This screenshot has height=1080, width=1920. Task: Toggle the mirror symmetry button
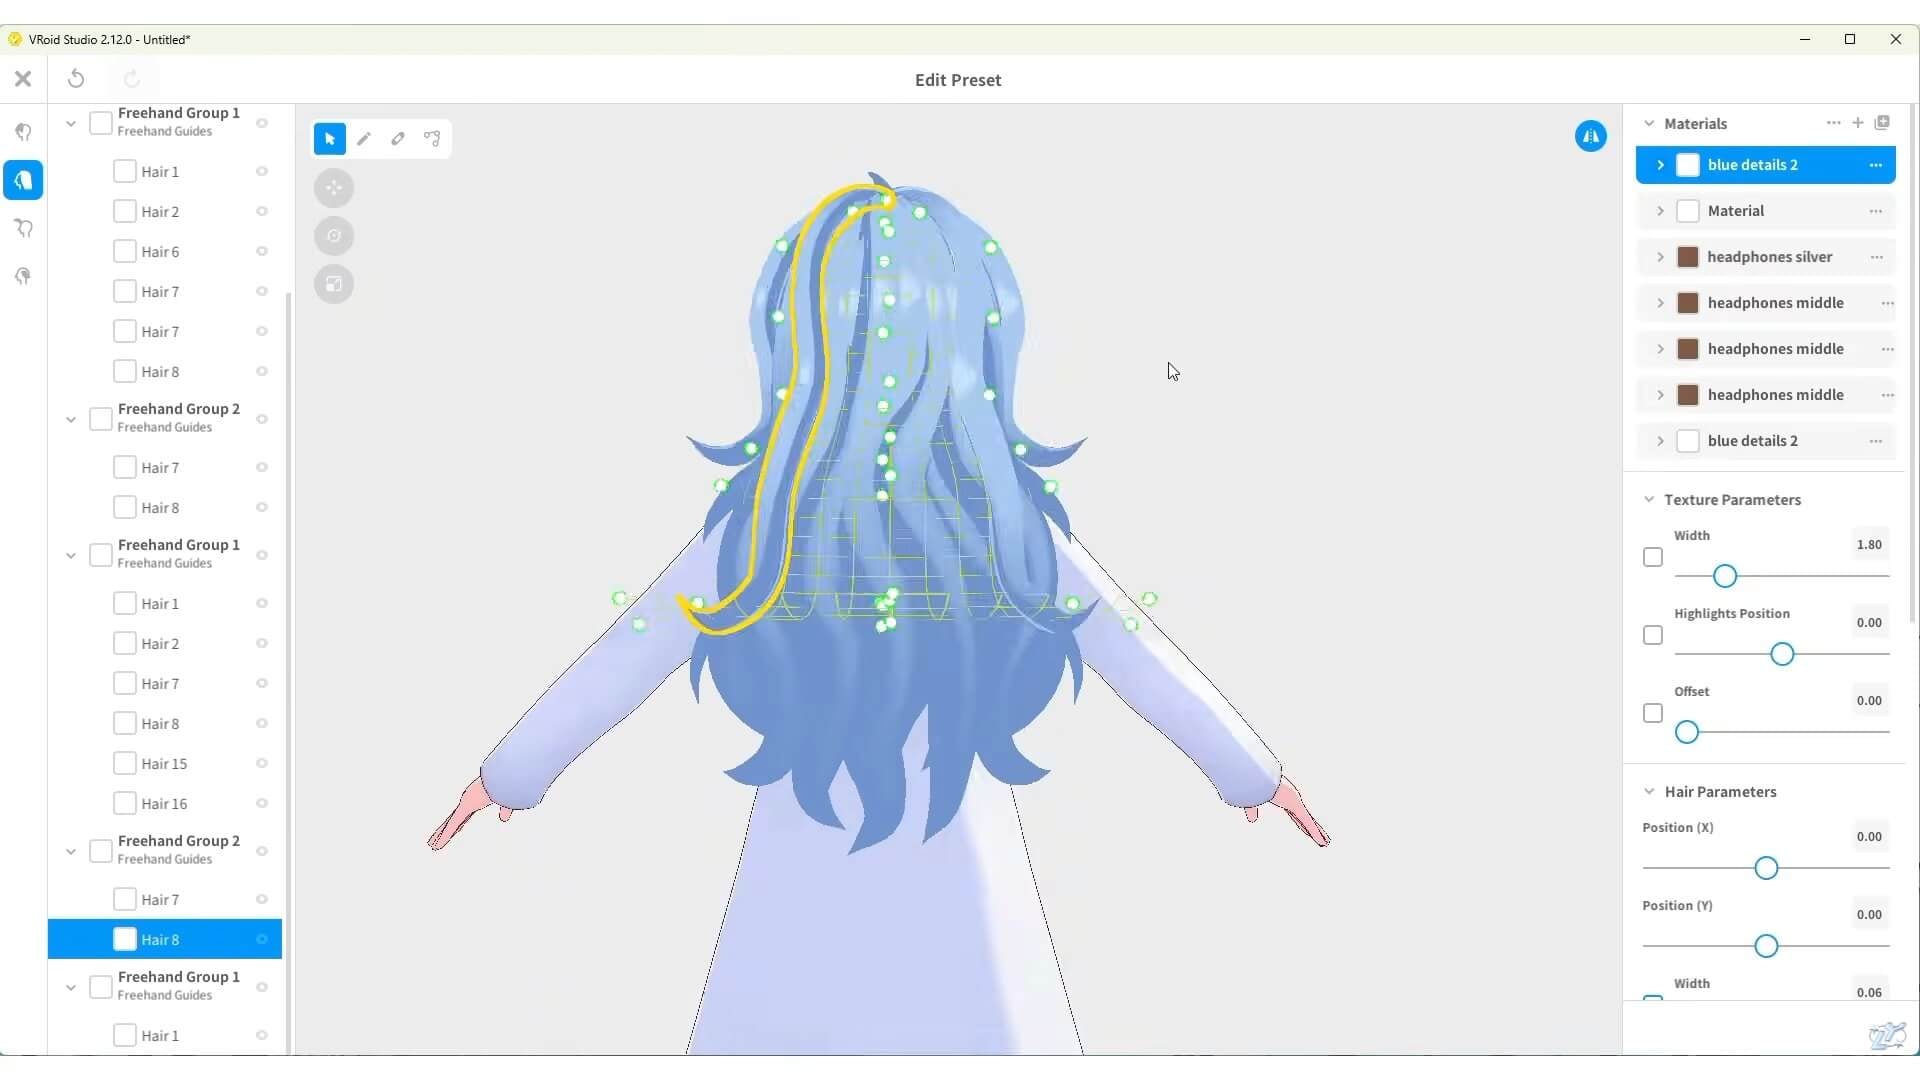coord(1591,136)
